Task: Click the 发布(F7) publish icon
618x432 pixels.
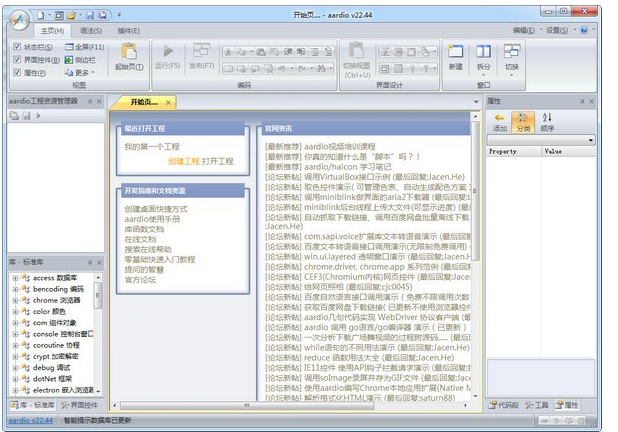Action: (201, 50)
